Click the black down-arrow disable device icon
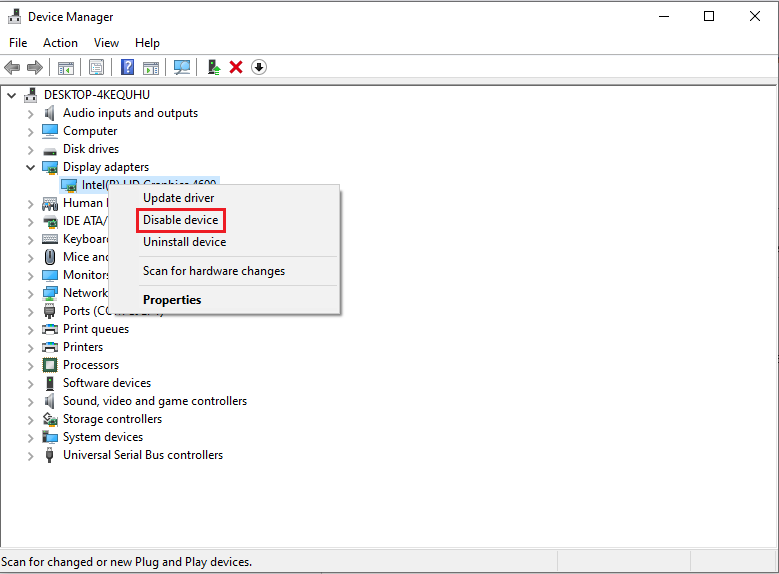 (x=259, y=67)
